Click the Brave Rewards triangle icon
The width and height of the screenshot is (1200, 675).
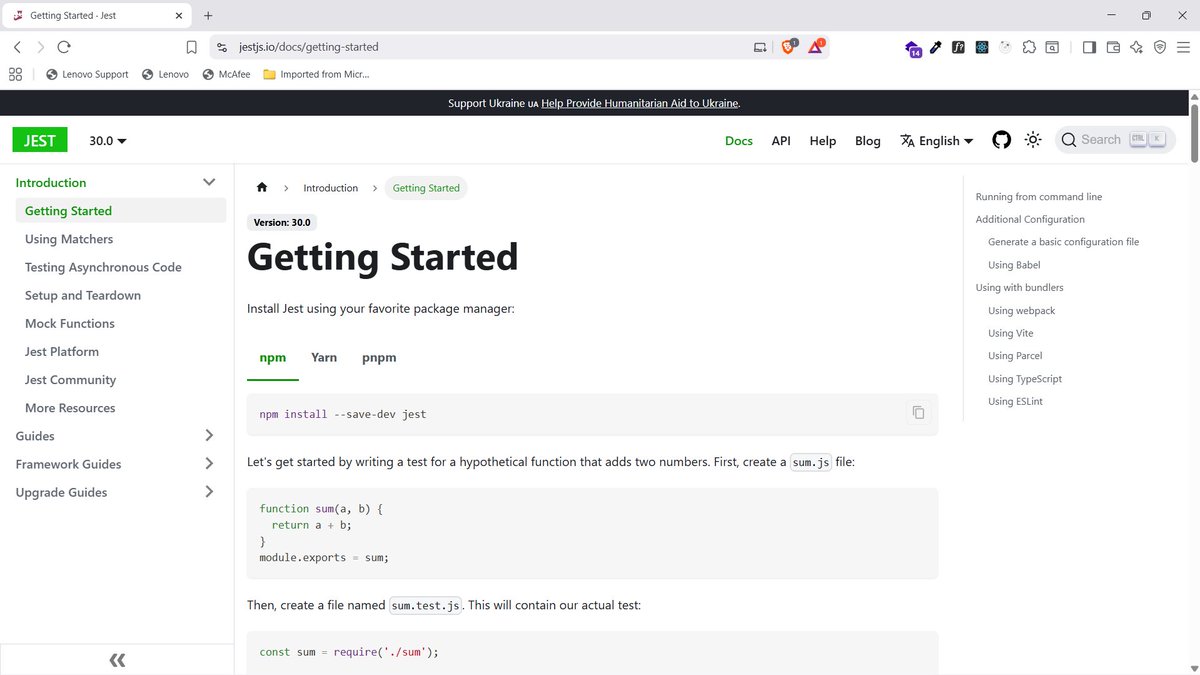[816, 46]
